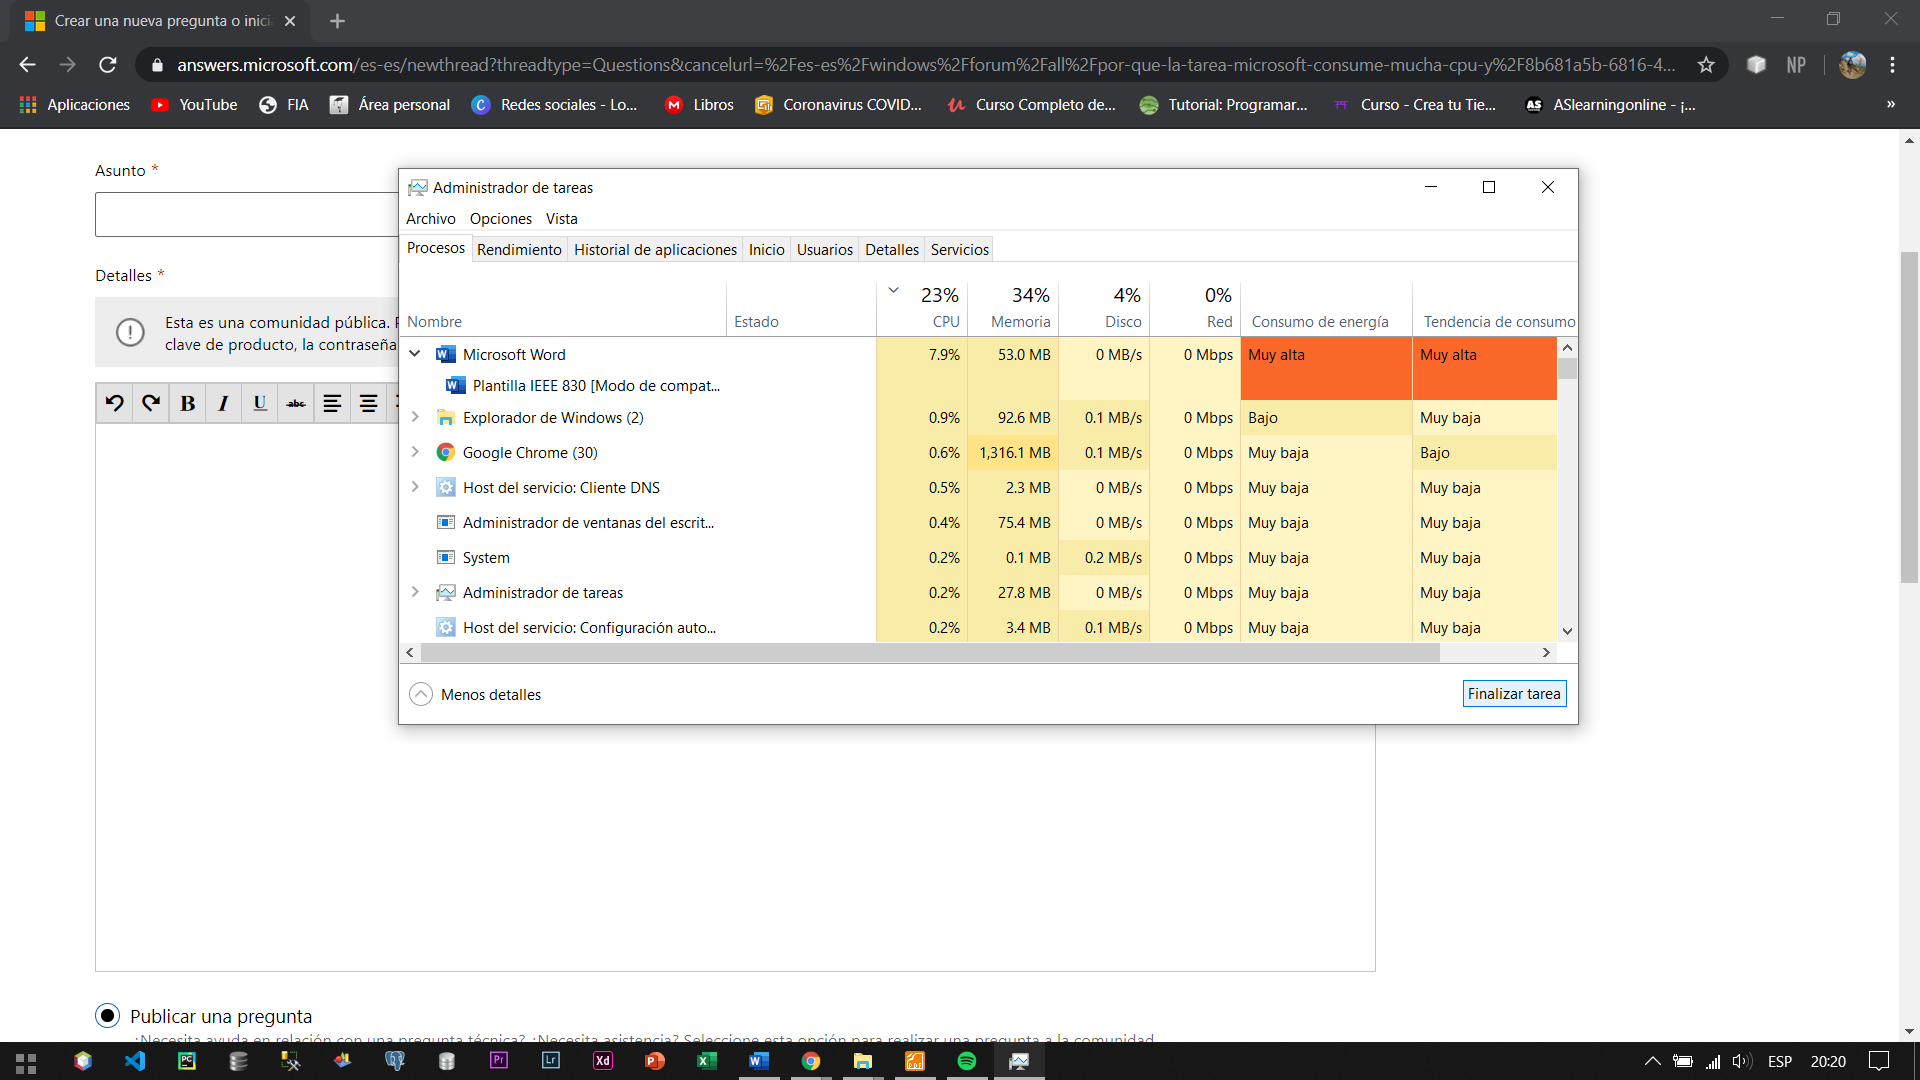Click the Task Manager horizontal scrollbar

pos(930,653)
